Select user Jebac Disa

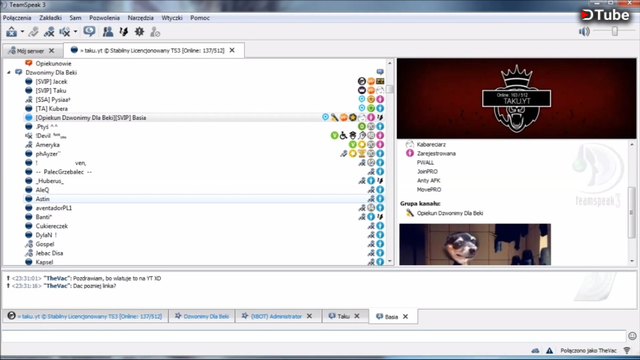pyautogui.click(x=49, y=253)
